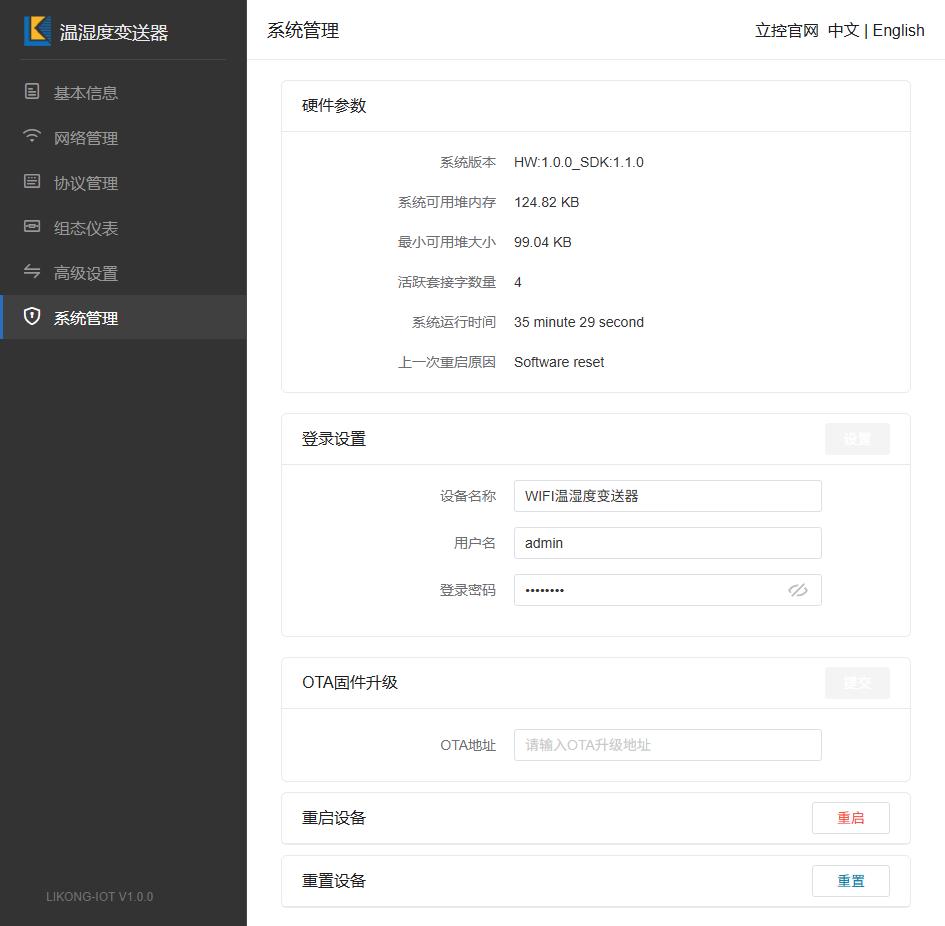This screenshot has height=926, width=945.
Task: Click the 登录设置 card heading
Action: click(334, 439)
